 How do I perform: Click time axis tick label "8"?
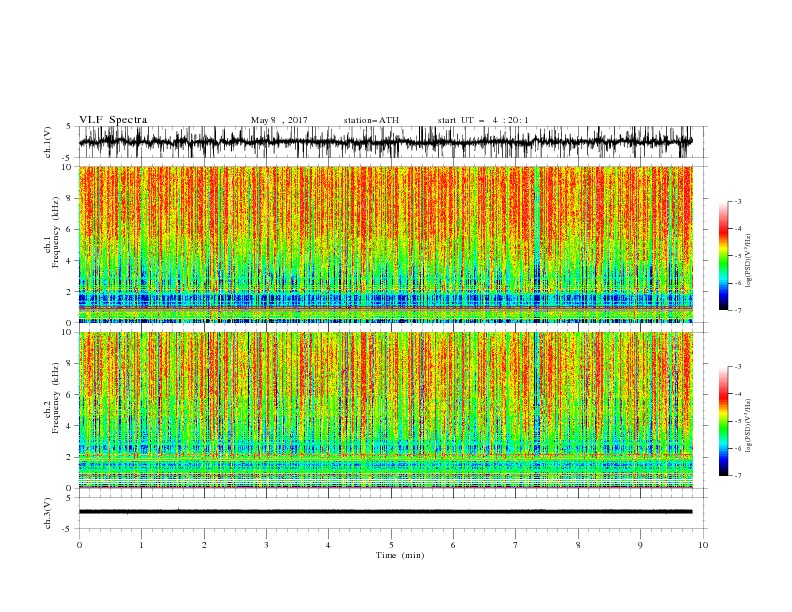coord(578,545)
